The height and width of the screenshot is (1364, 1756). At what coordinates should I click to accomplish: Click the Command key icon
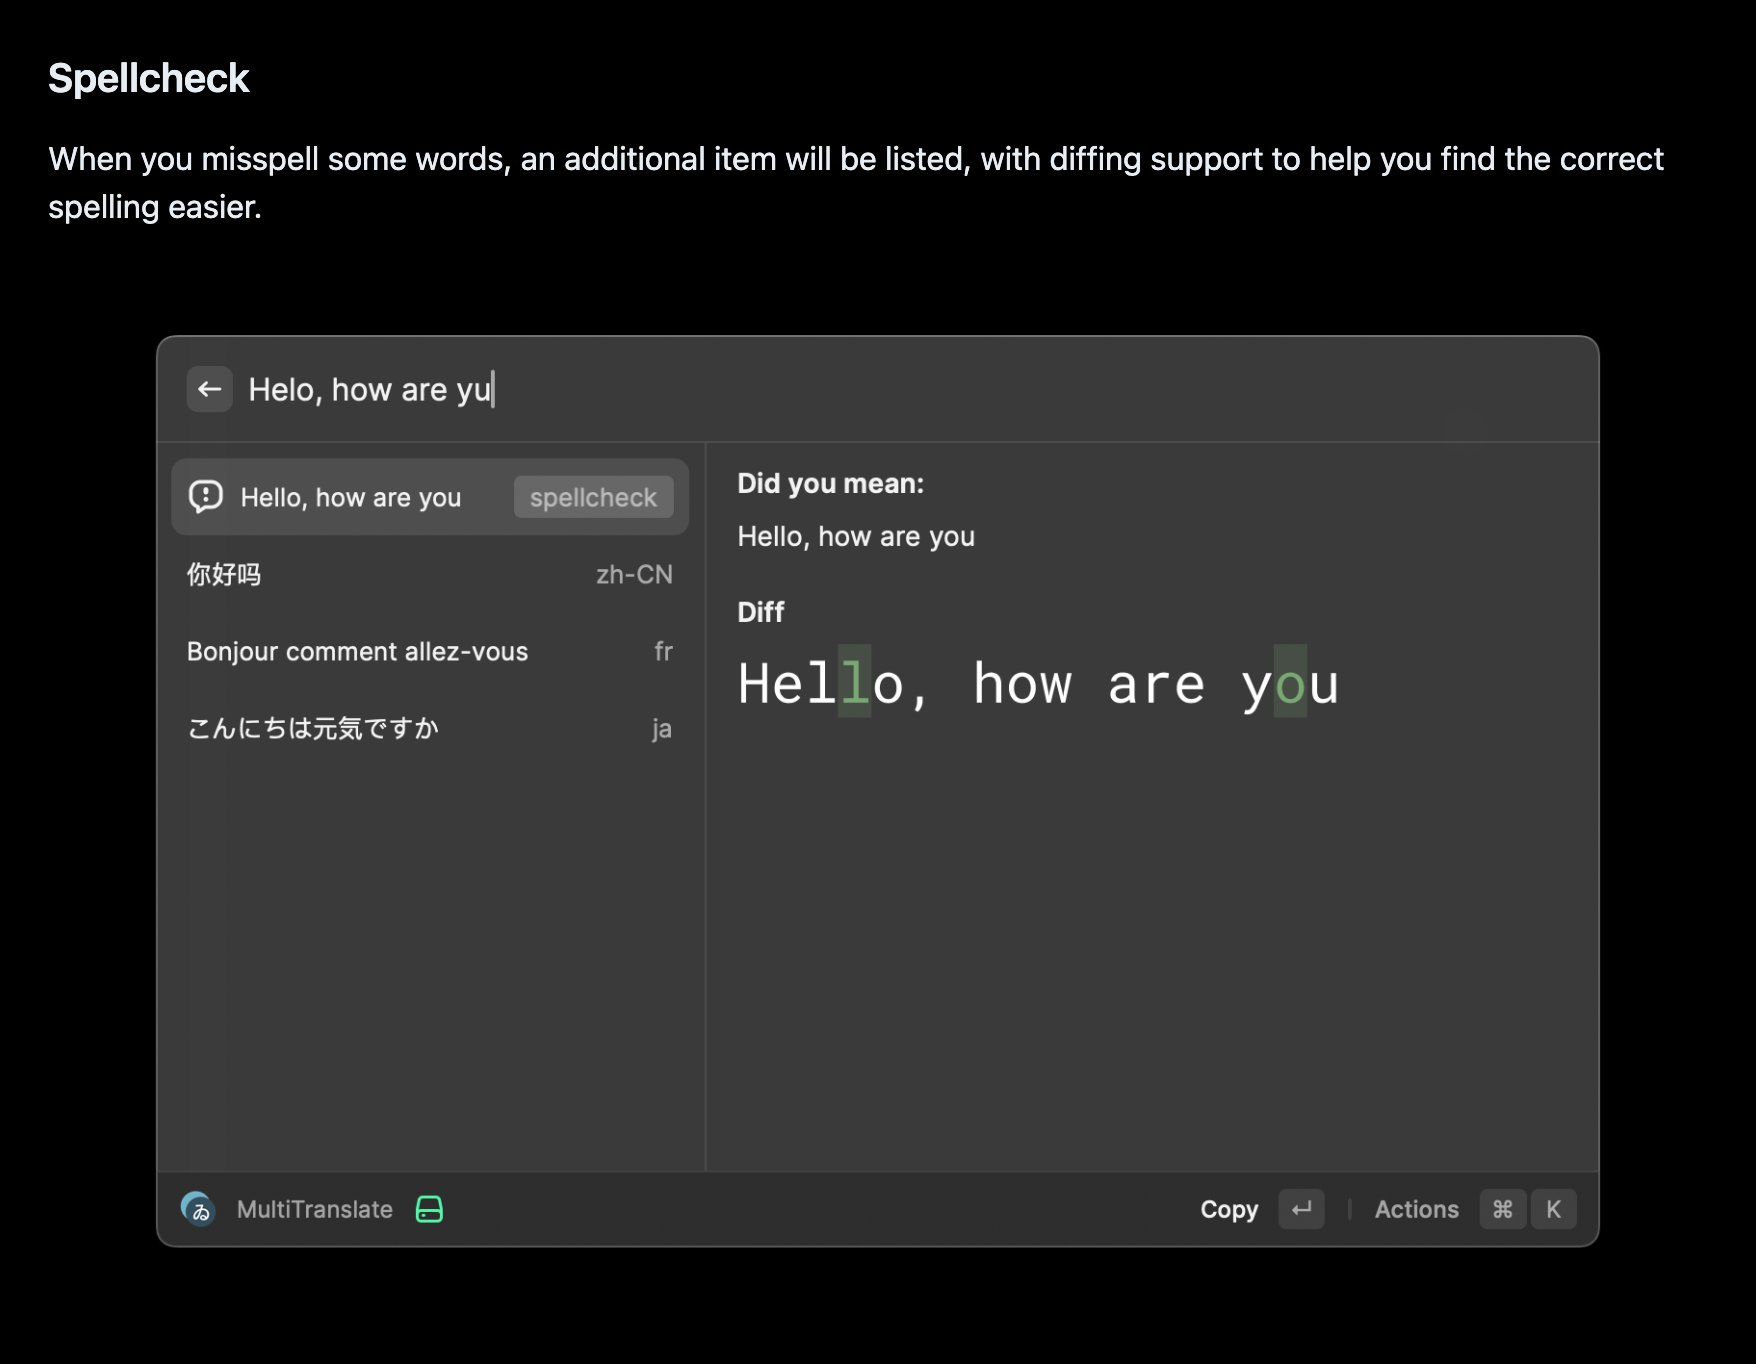pos(1502,1209)
